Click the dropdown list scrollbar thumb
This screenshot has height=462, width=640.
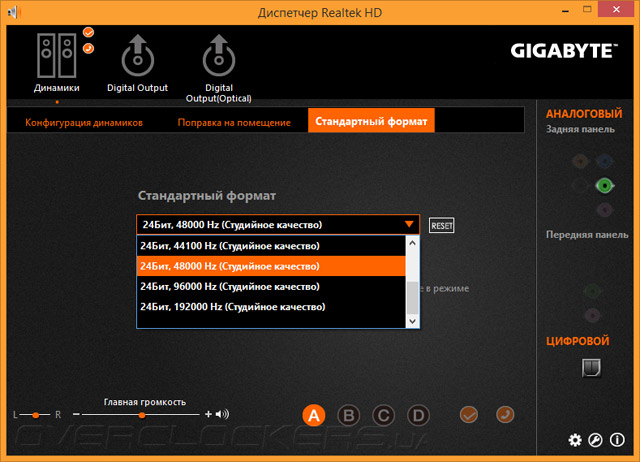(x=413, y=297)
